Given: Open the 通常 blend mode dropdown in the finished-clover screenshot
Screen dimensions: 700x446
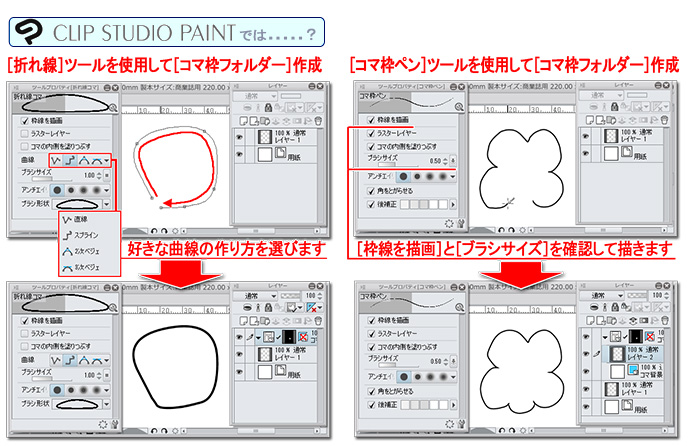Looking at the screenshot, I should click(x=601, y=296).
